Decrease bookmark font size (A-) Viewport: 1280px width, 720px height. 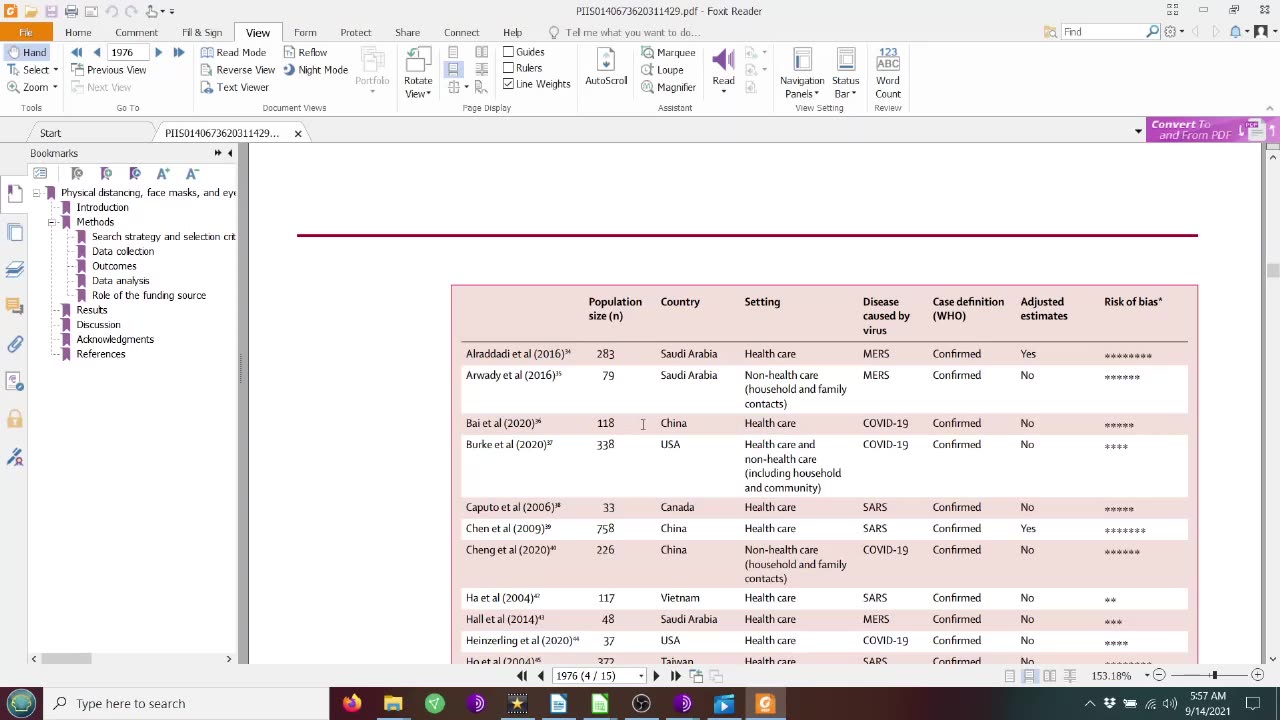pyautogui.click(x=192, y=173)
